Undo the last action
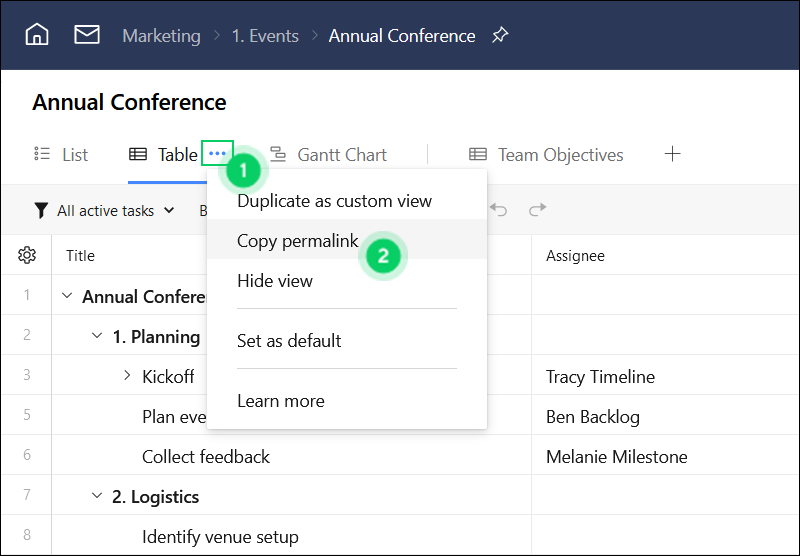Image resolution: width=800 pixels, height=556 pixels. 498,209
